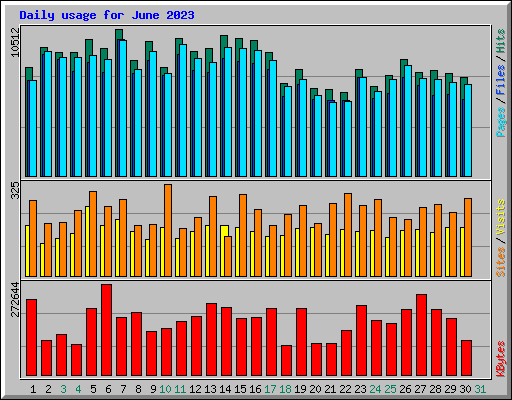Click day 10 on the x-axis
The width and height of the screenshot is (512, 400).
165,389
